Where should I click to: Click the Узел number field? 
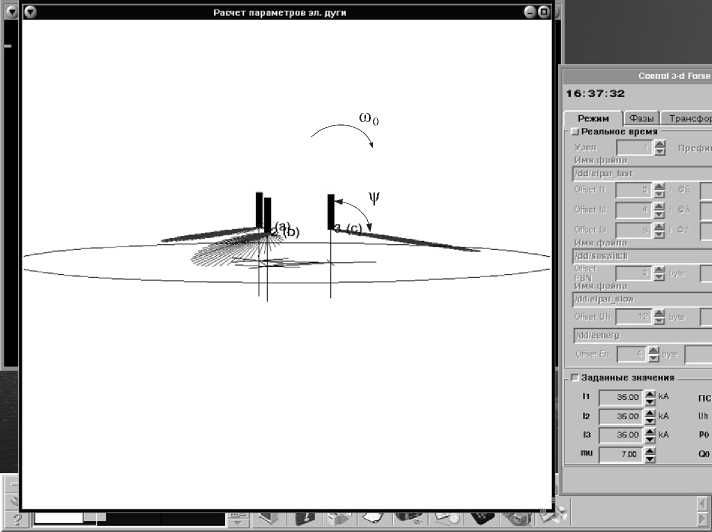634,148
